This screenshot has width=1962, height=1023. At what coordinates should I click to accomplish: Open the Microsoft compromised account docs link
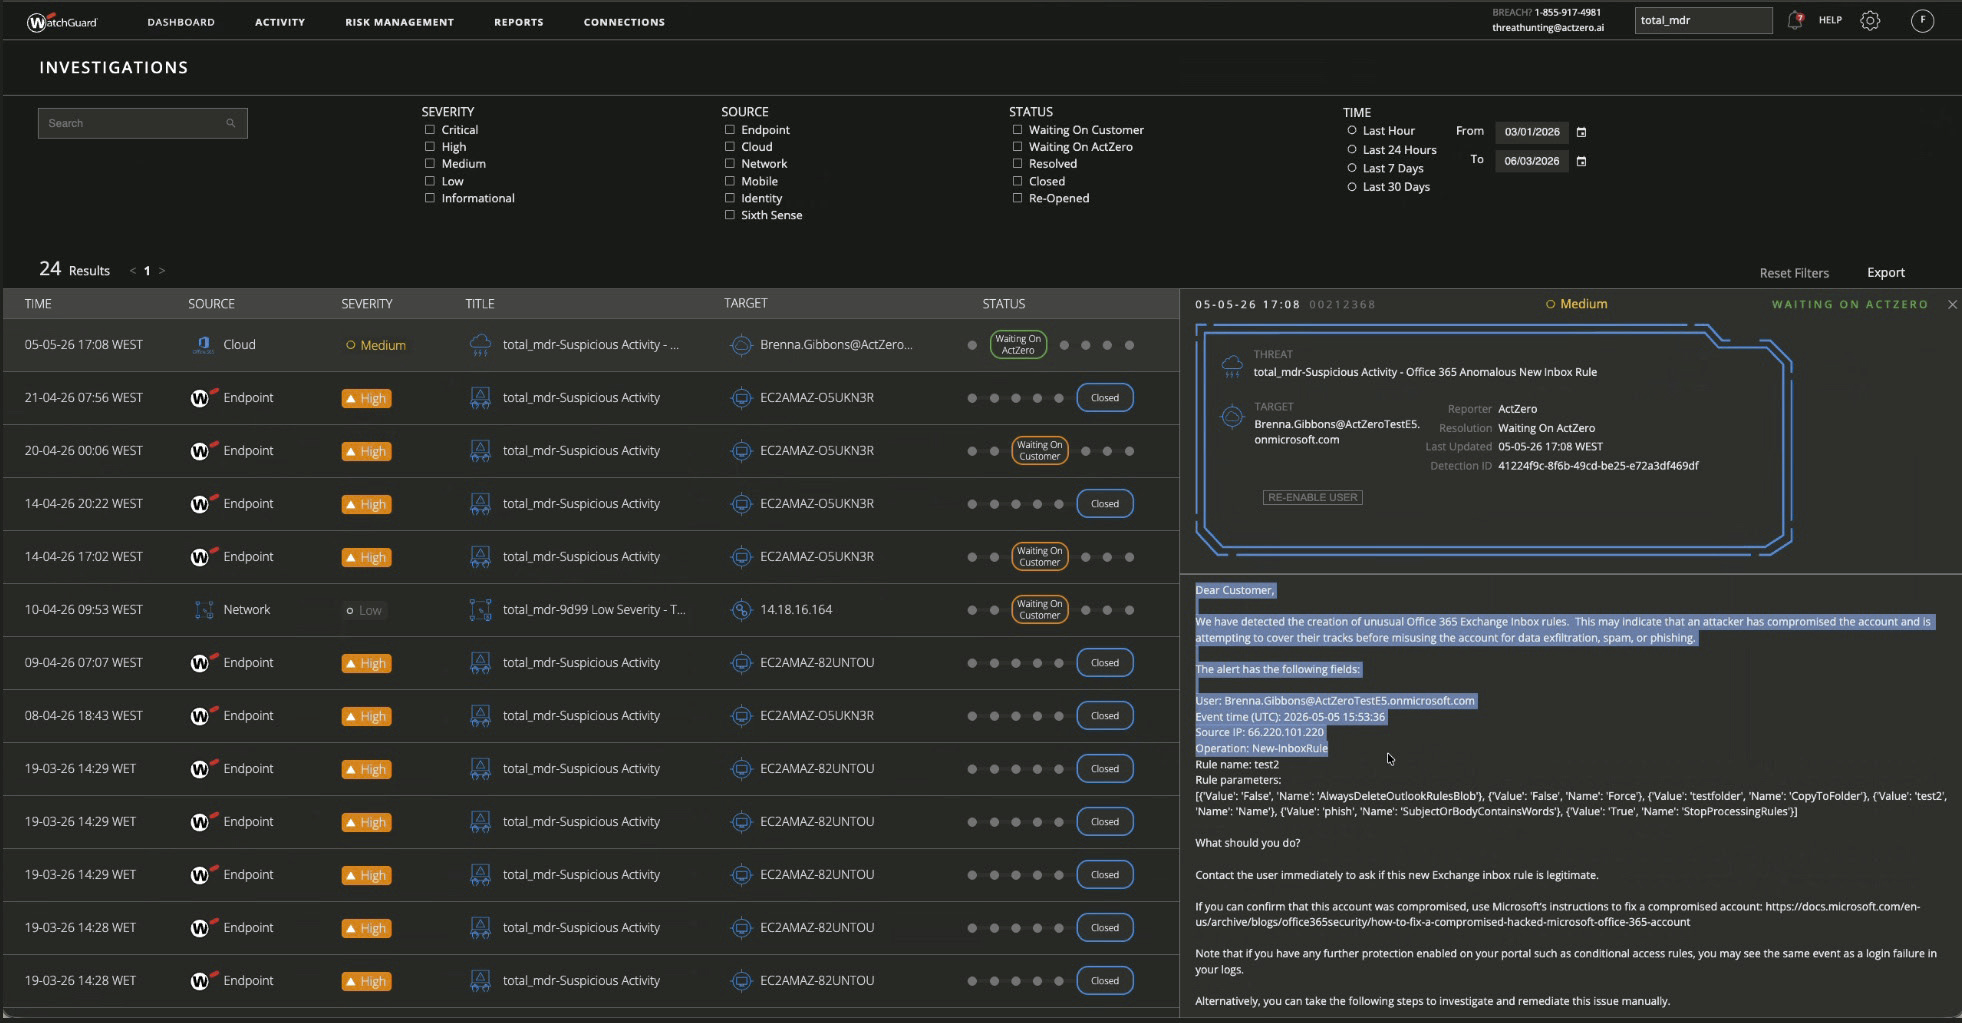pos(1557,914)
